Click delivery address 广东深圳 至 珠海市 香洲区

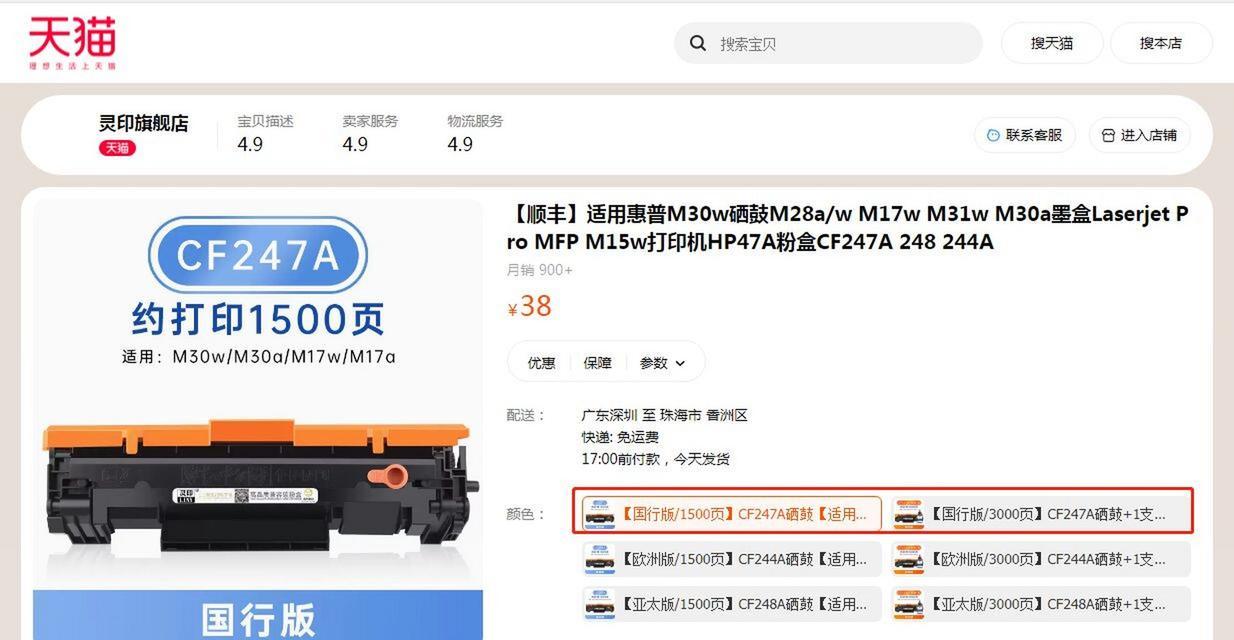(x=665, y=415)
